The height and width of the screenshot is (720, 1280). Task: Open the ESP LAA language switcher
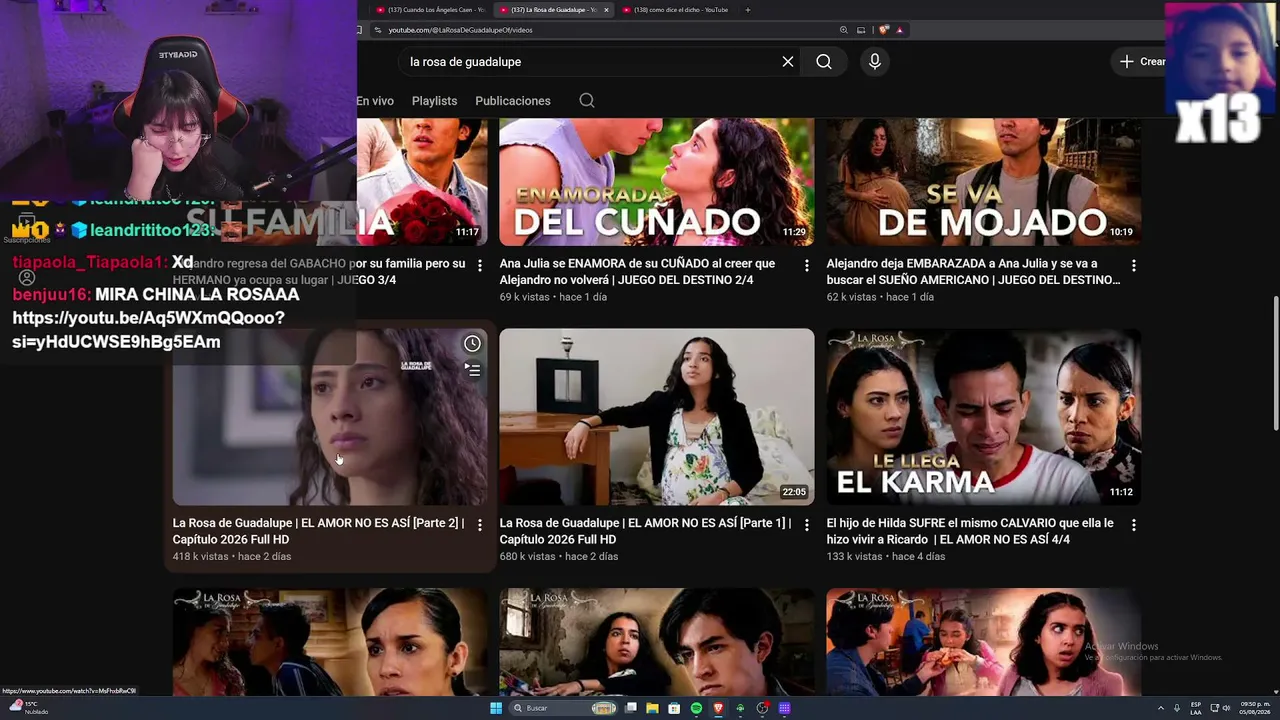point(1196,708)
